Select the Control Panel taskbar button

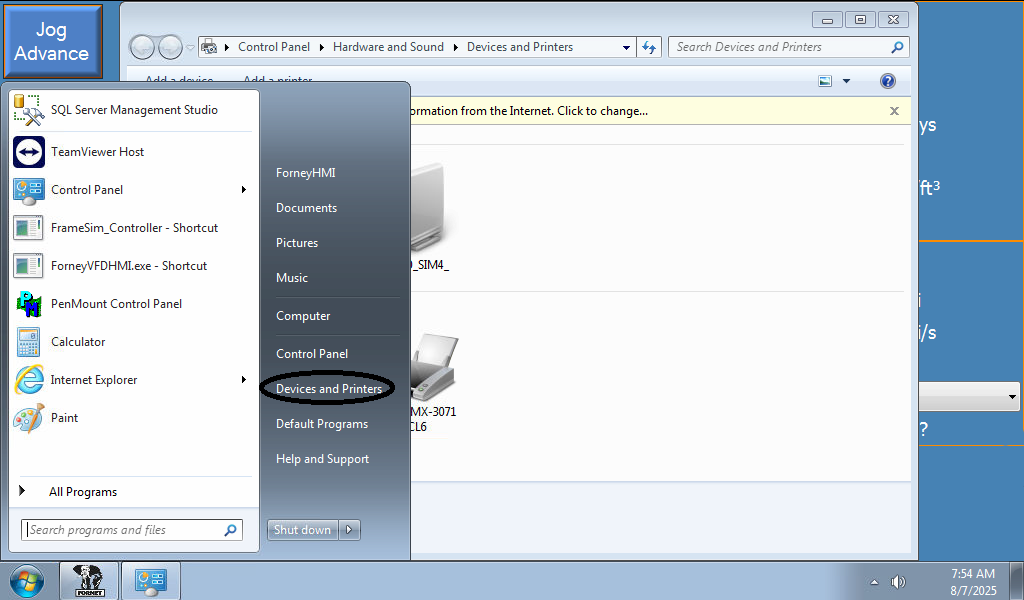pyautogui.click(x=151, y=580)
